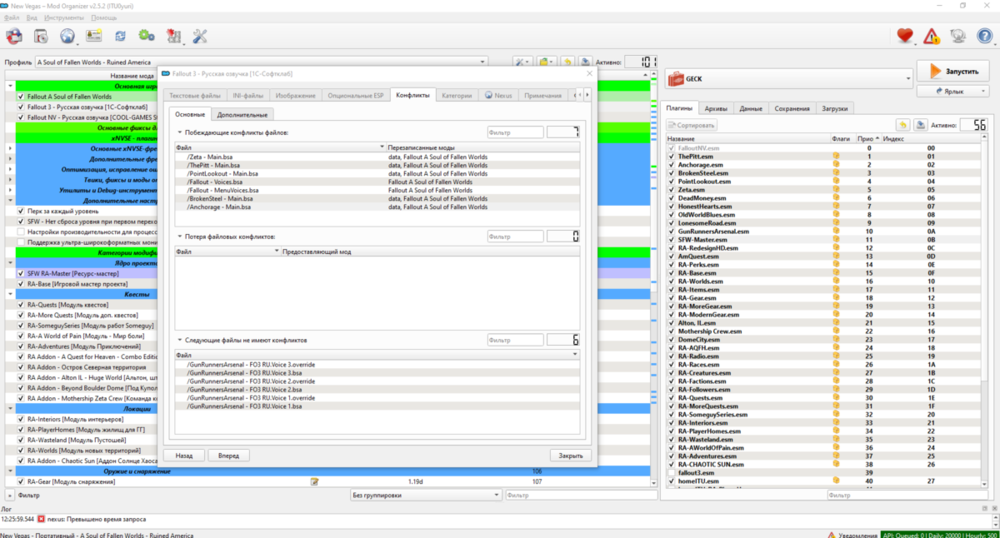
Task: Open the mod list wrench actions icon
Action: tap(522, 62)
